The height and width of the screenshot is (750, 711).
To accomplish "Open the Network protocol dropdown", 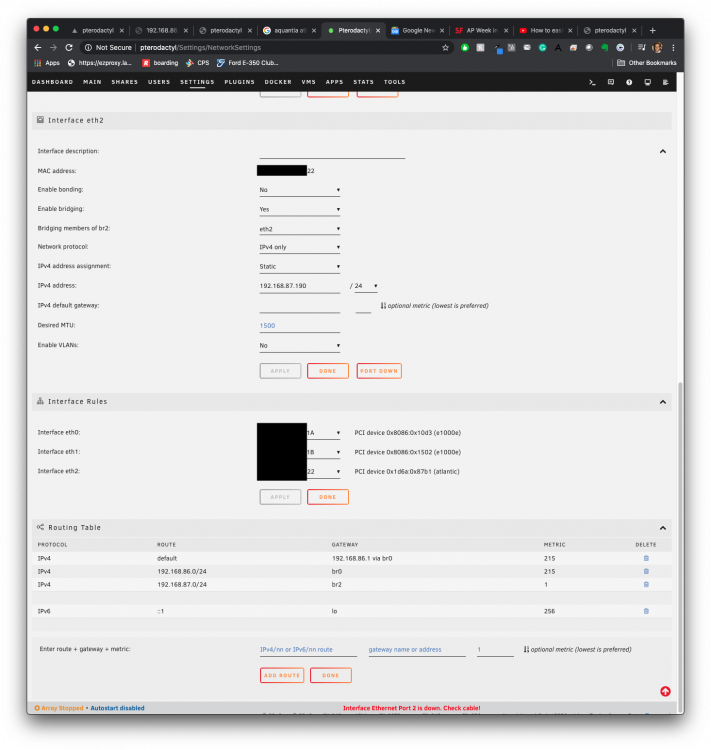I will [x=300, y=247].
